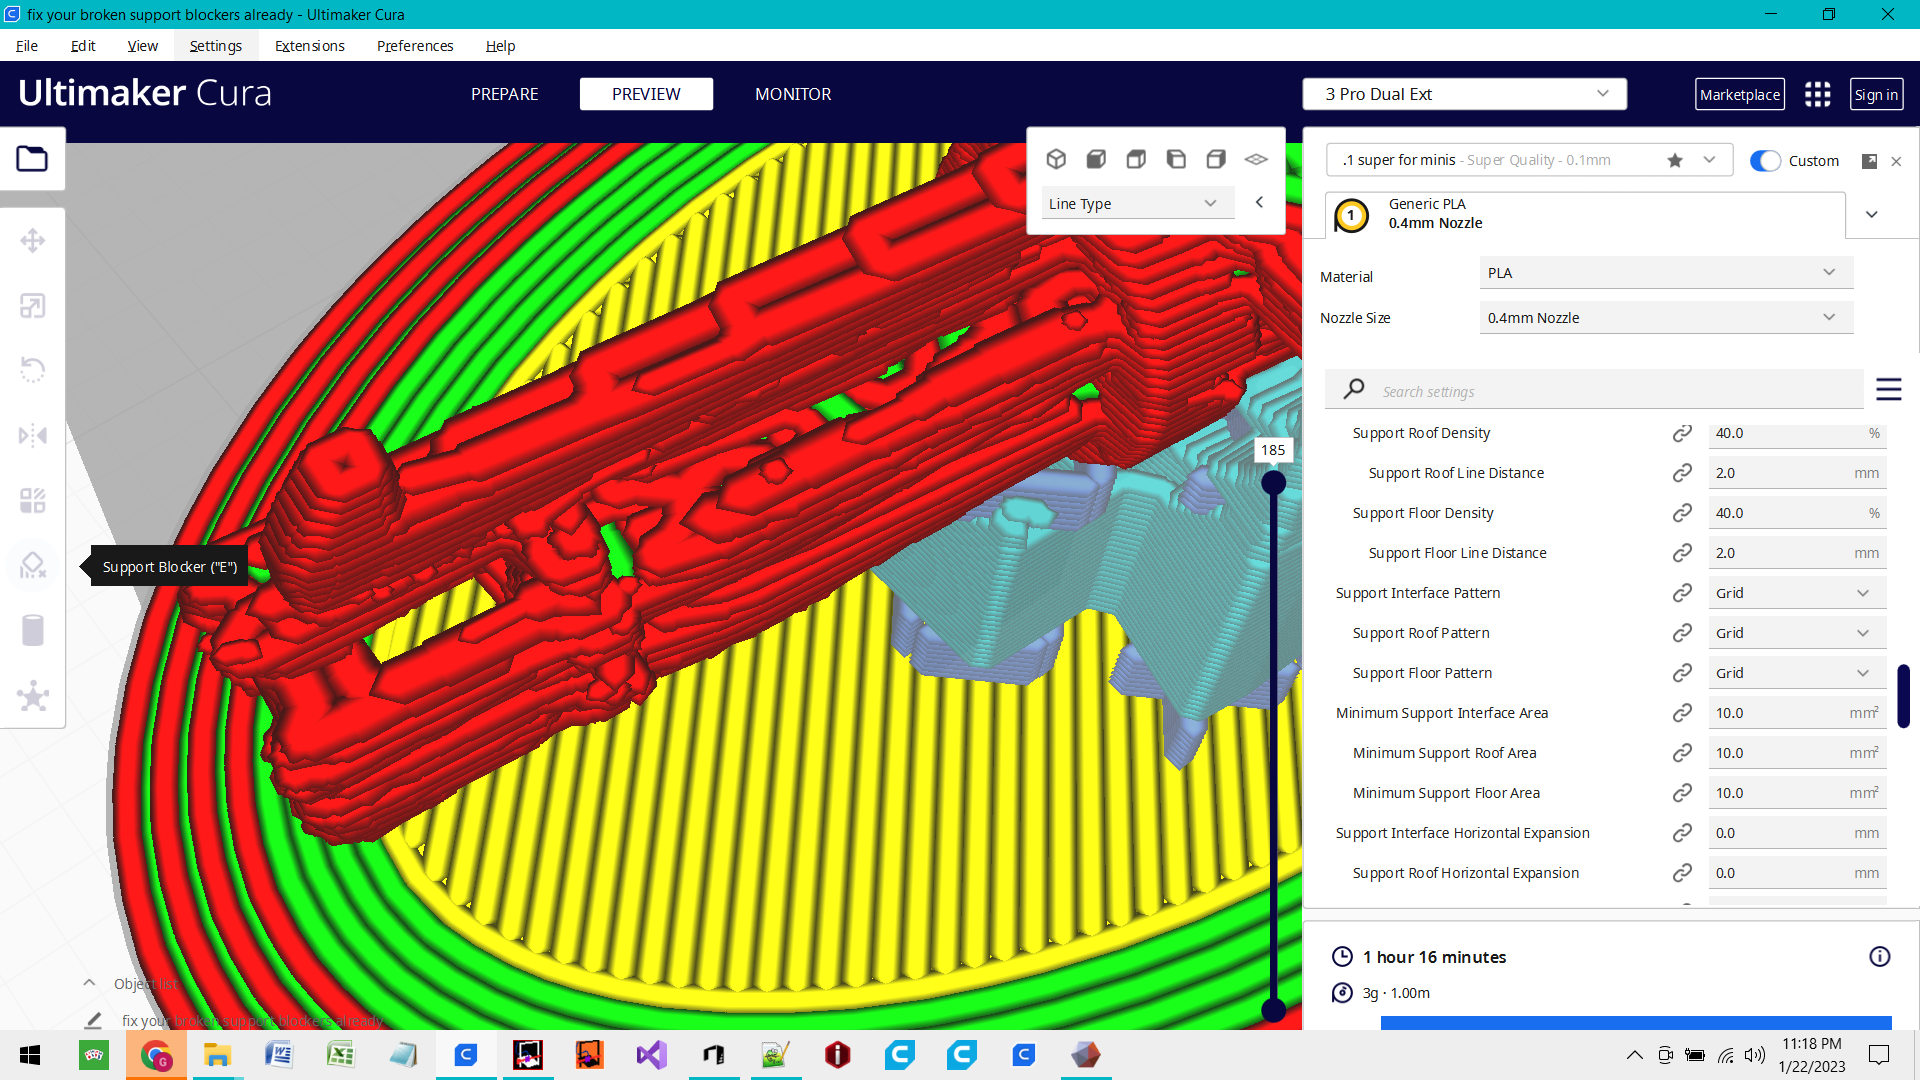Click Support Roof Density link icon
The image size is (1920, 1080).
[x=1682, y=433]
